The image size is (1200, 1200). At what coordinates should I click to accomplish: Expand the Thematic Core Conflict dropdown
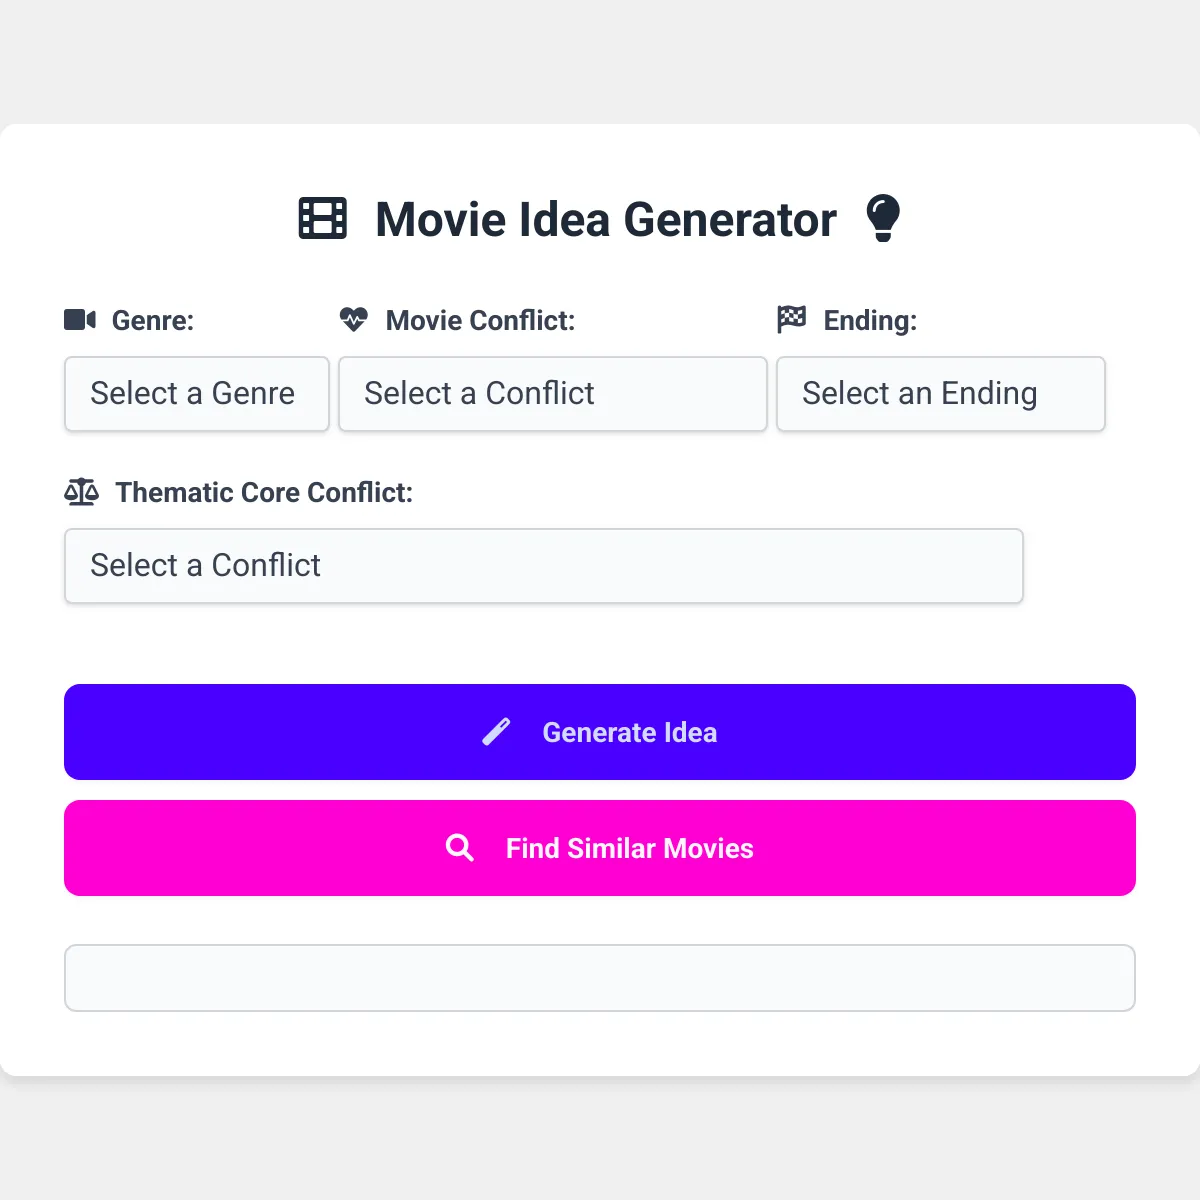[544, 566]
